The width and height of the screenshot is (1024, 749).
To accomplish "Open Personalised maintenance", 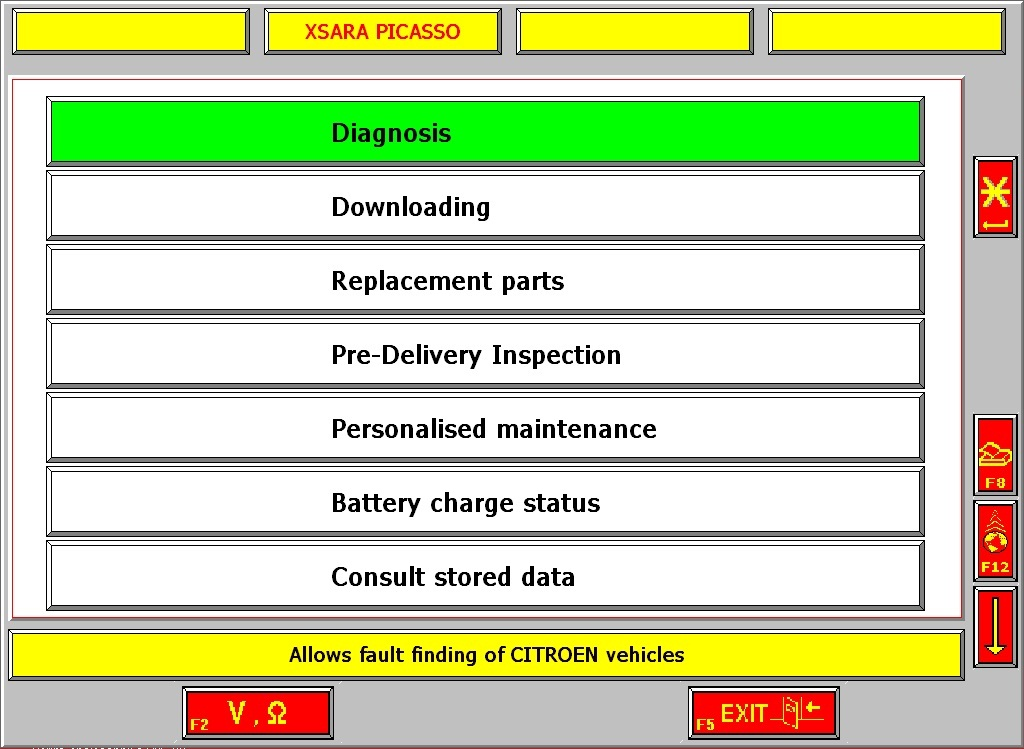I will coord(485,429).
